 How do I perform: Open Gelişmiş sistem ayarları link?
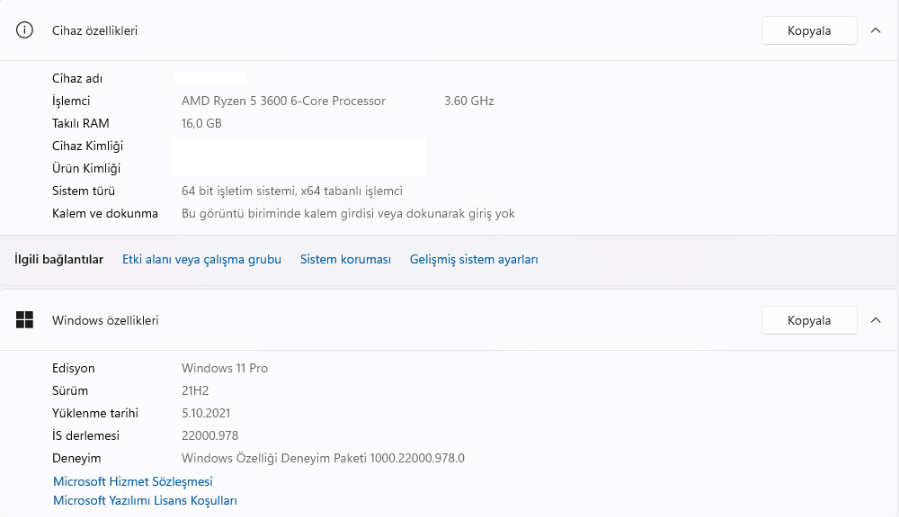474,259
